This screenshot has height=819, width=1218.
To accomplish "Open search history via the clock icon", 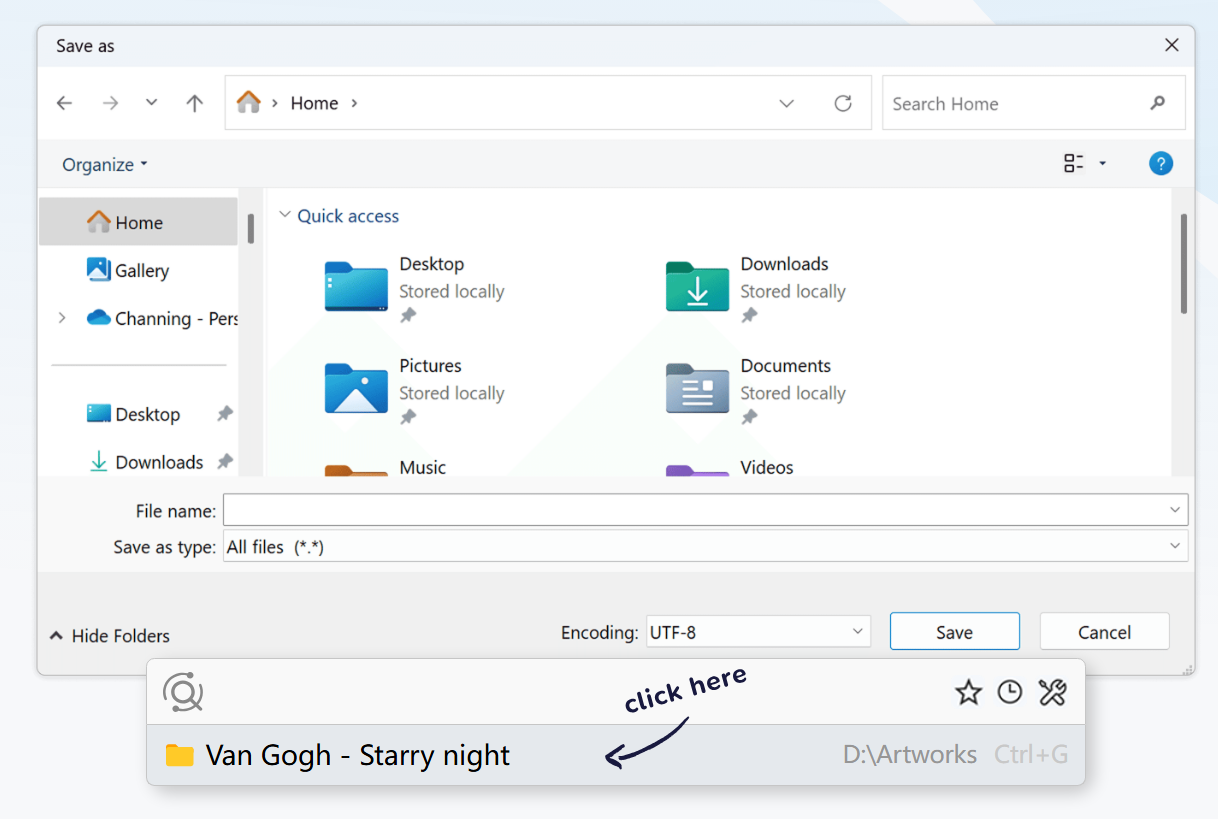I will (1010, 691).
